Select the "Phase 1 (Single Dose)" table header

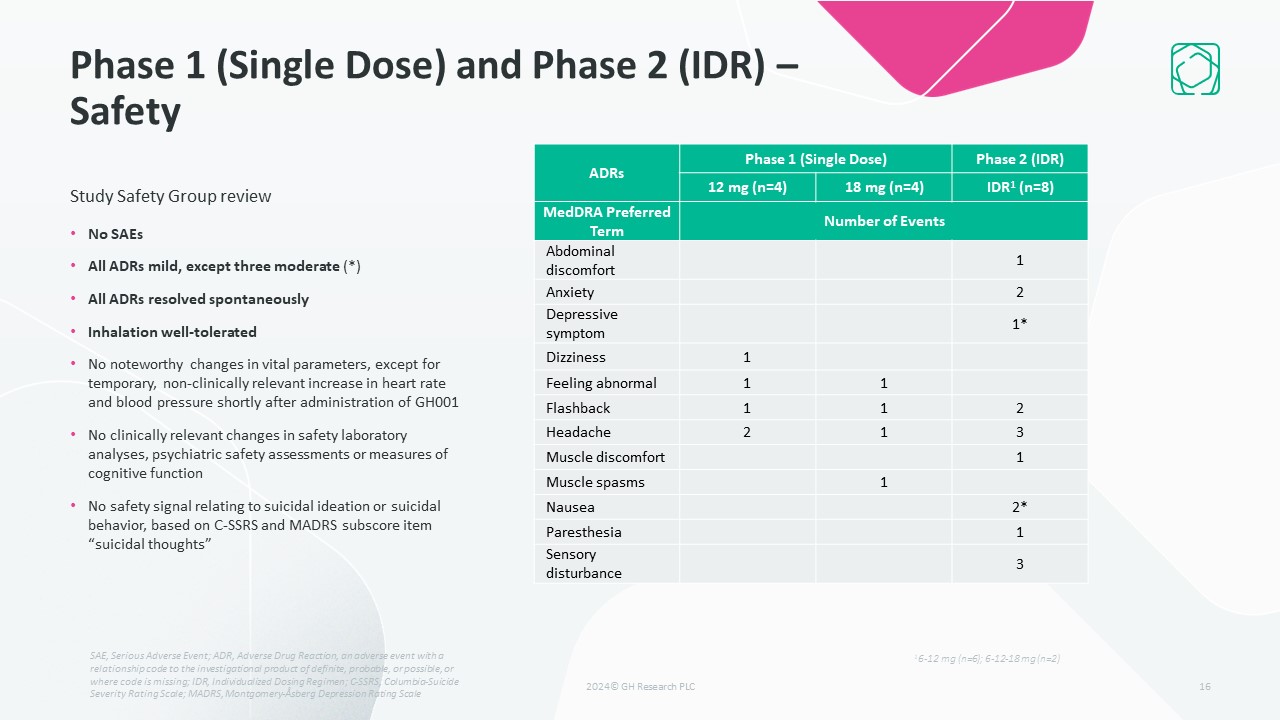click(815, 159)
